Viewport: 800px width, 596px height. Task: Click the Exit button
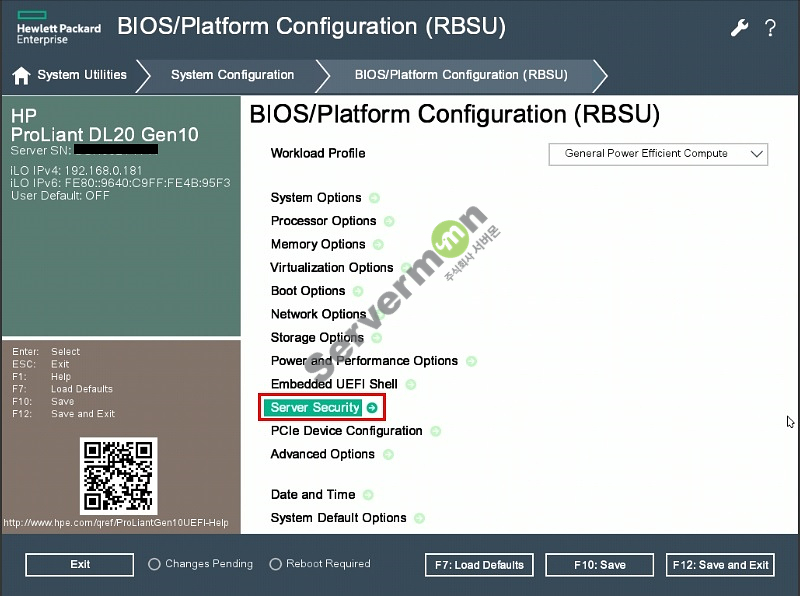[80, 564]
